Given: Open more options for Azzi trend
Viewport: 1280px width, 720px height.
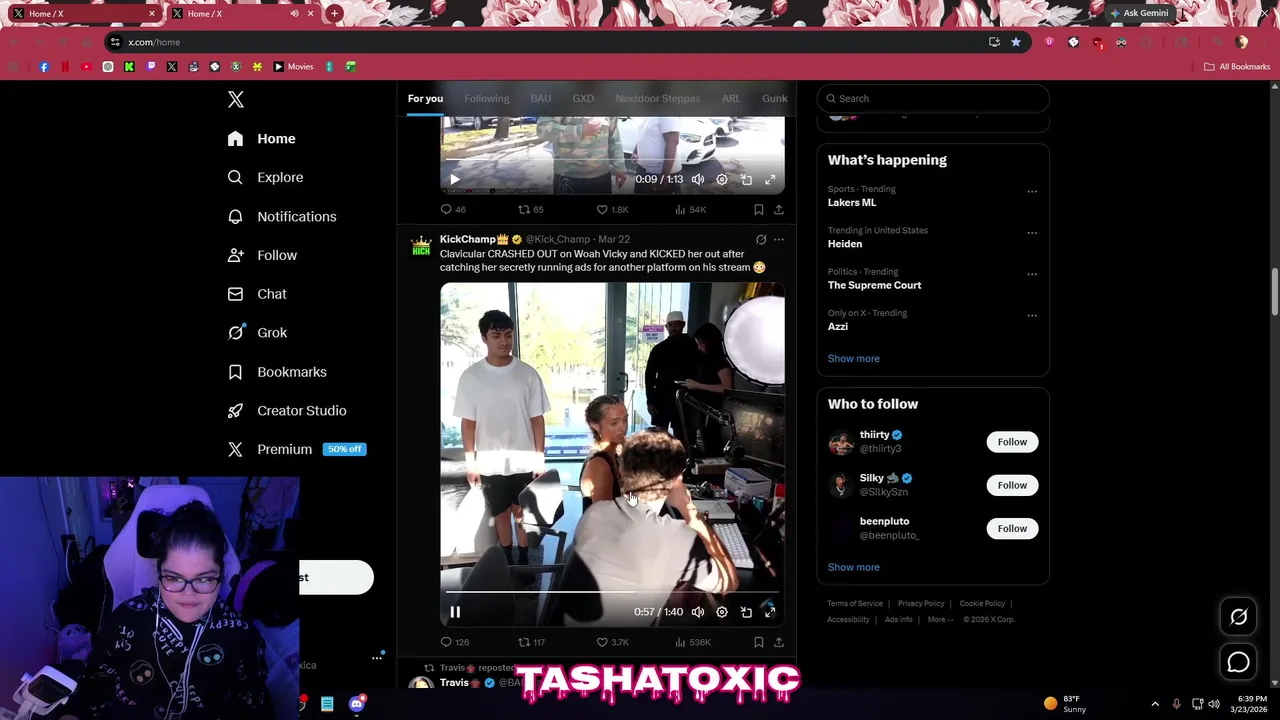Looking at the screenshot, I should click(1032, 315).
